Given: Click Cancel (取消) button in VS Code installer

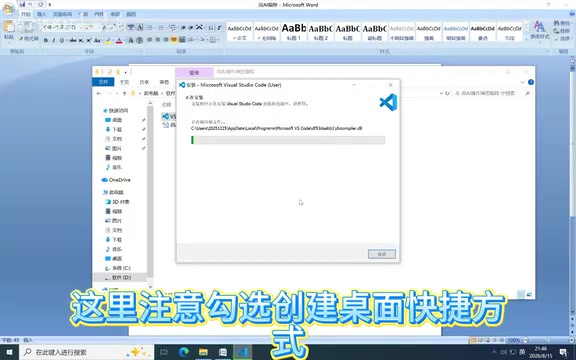Looking at the screenshot, I should pyautogui.click(x=382, y=254).
